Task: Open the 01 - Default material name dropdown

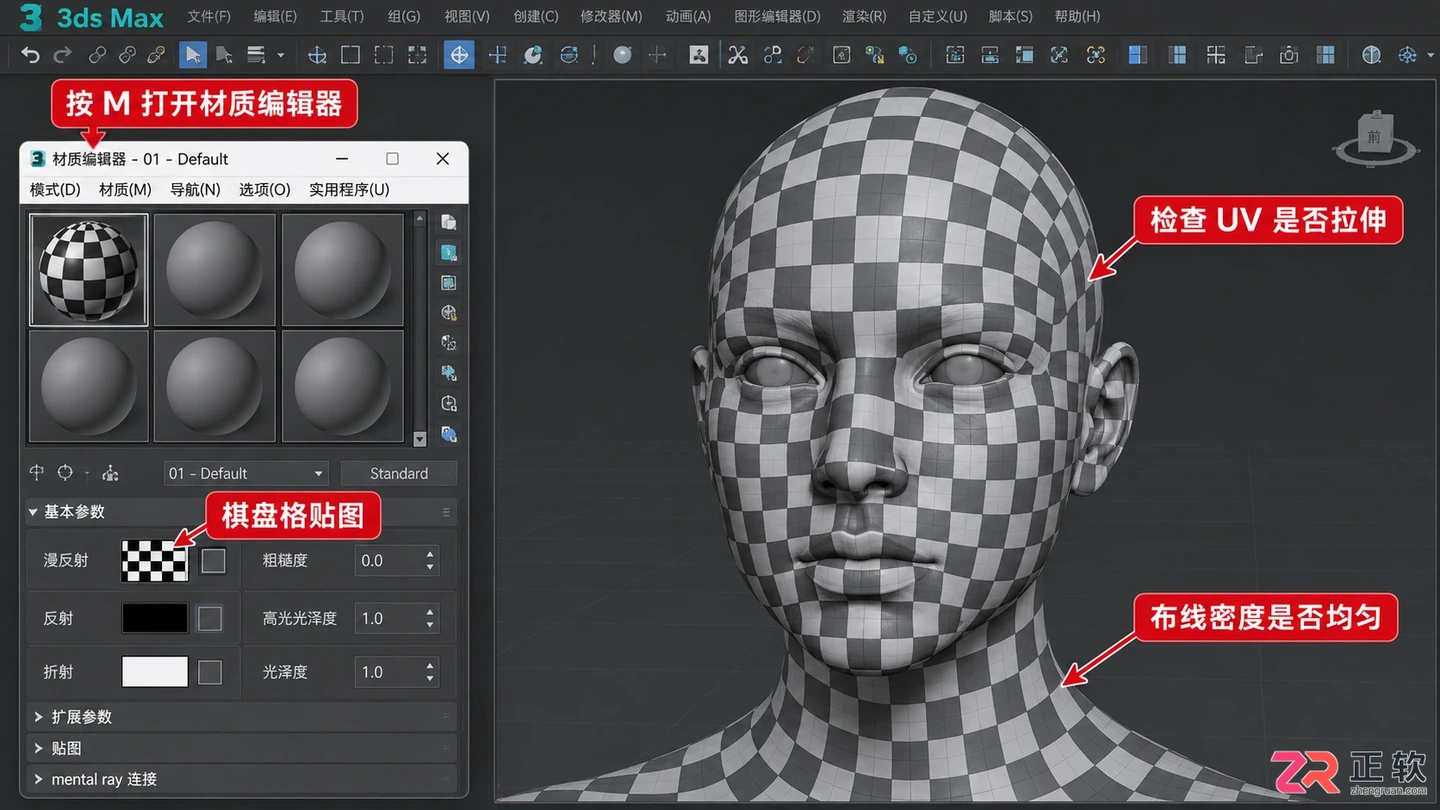Action: point(245,473)
